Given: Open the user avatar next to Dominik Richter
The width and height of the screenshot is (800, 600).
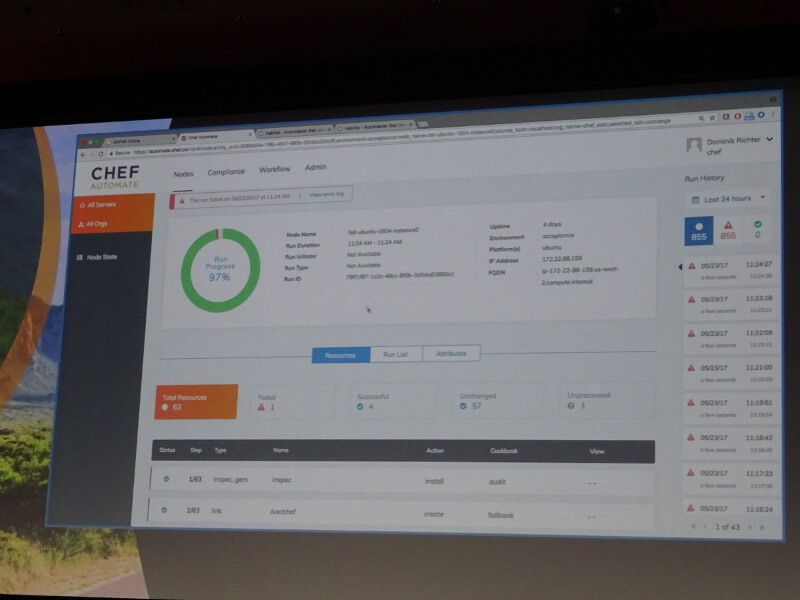Looking at the screenshot, I should (694, 145).
